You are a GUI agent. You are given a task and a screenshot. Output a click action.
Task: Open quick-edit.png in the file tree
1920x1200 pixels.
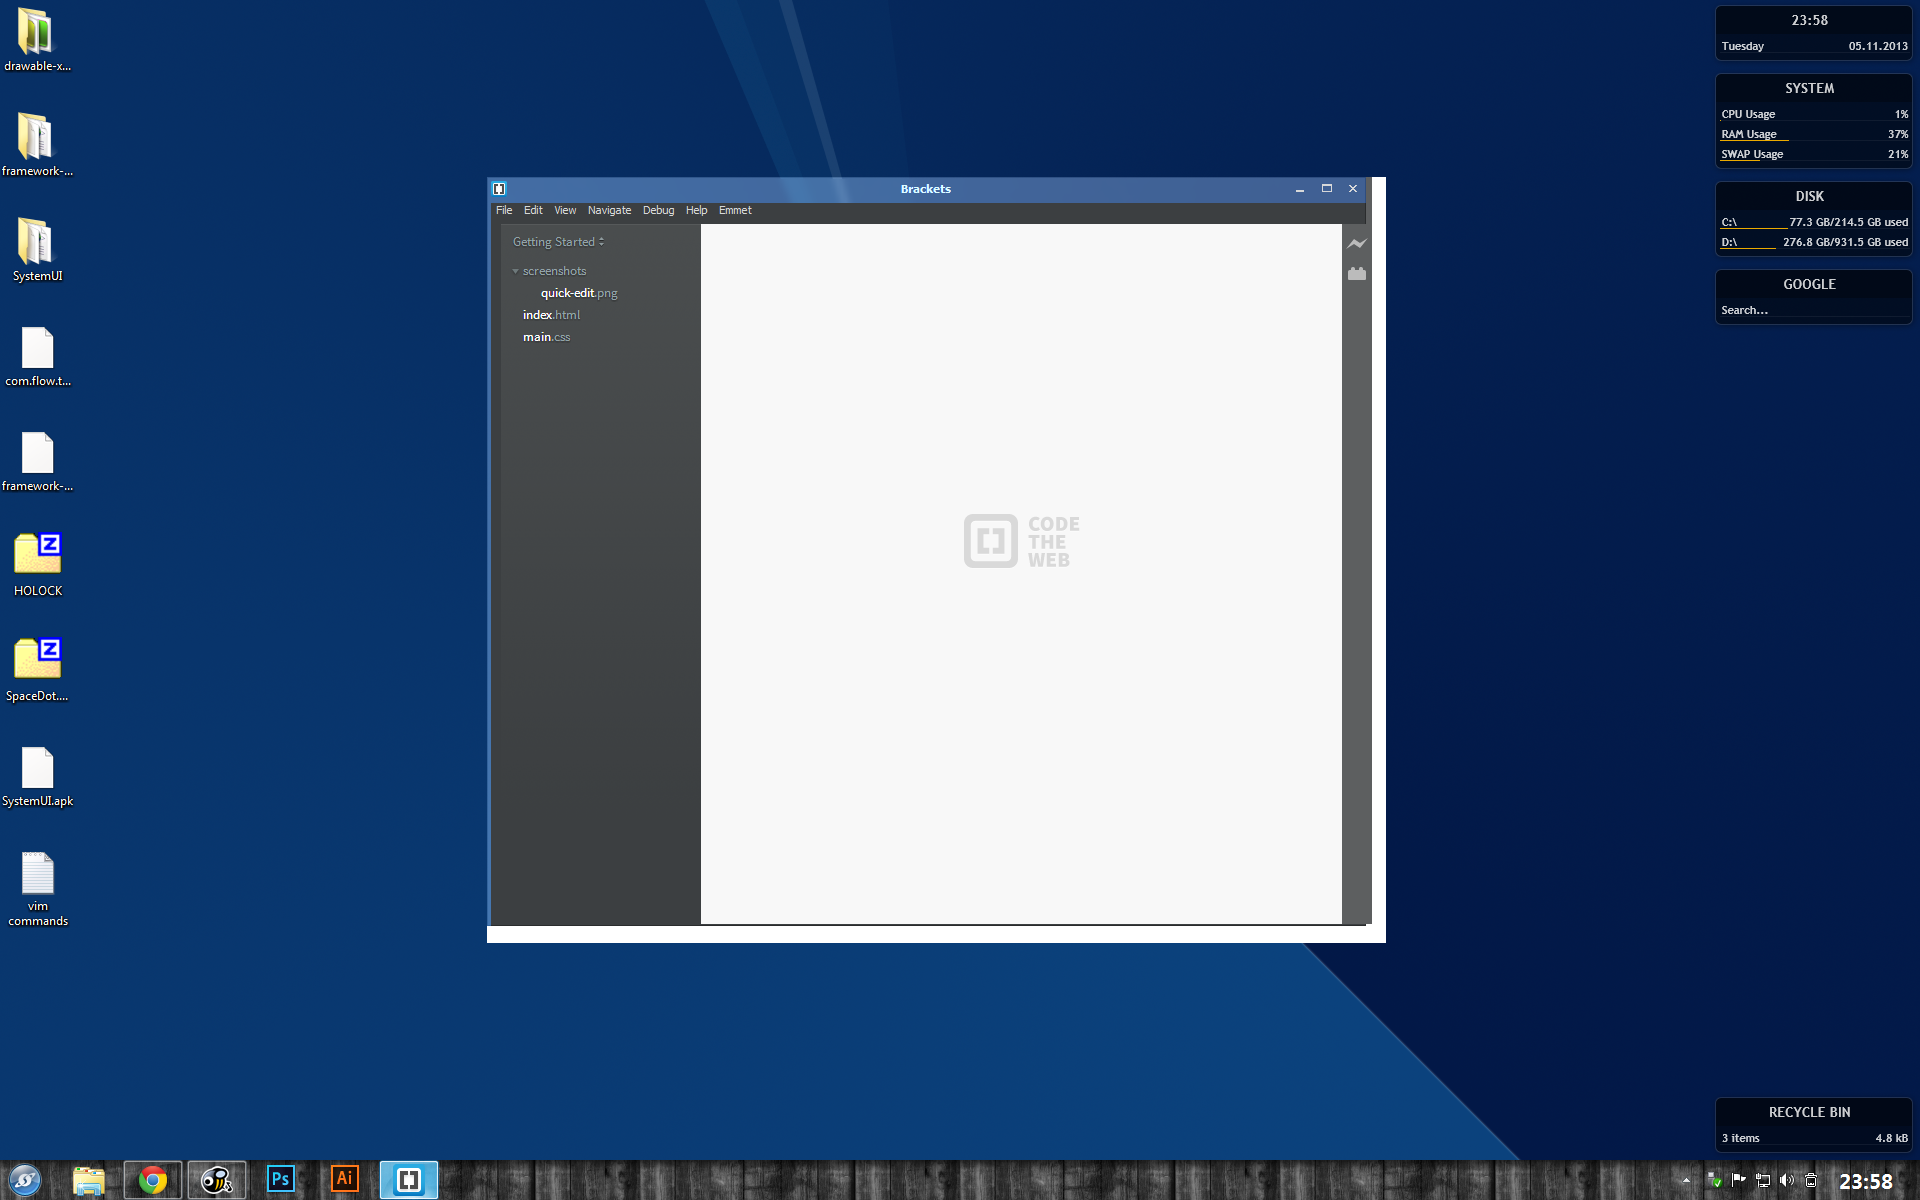[x=576, y=292]
